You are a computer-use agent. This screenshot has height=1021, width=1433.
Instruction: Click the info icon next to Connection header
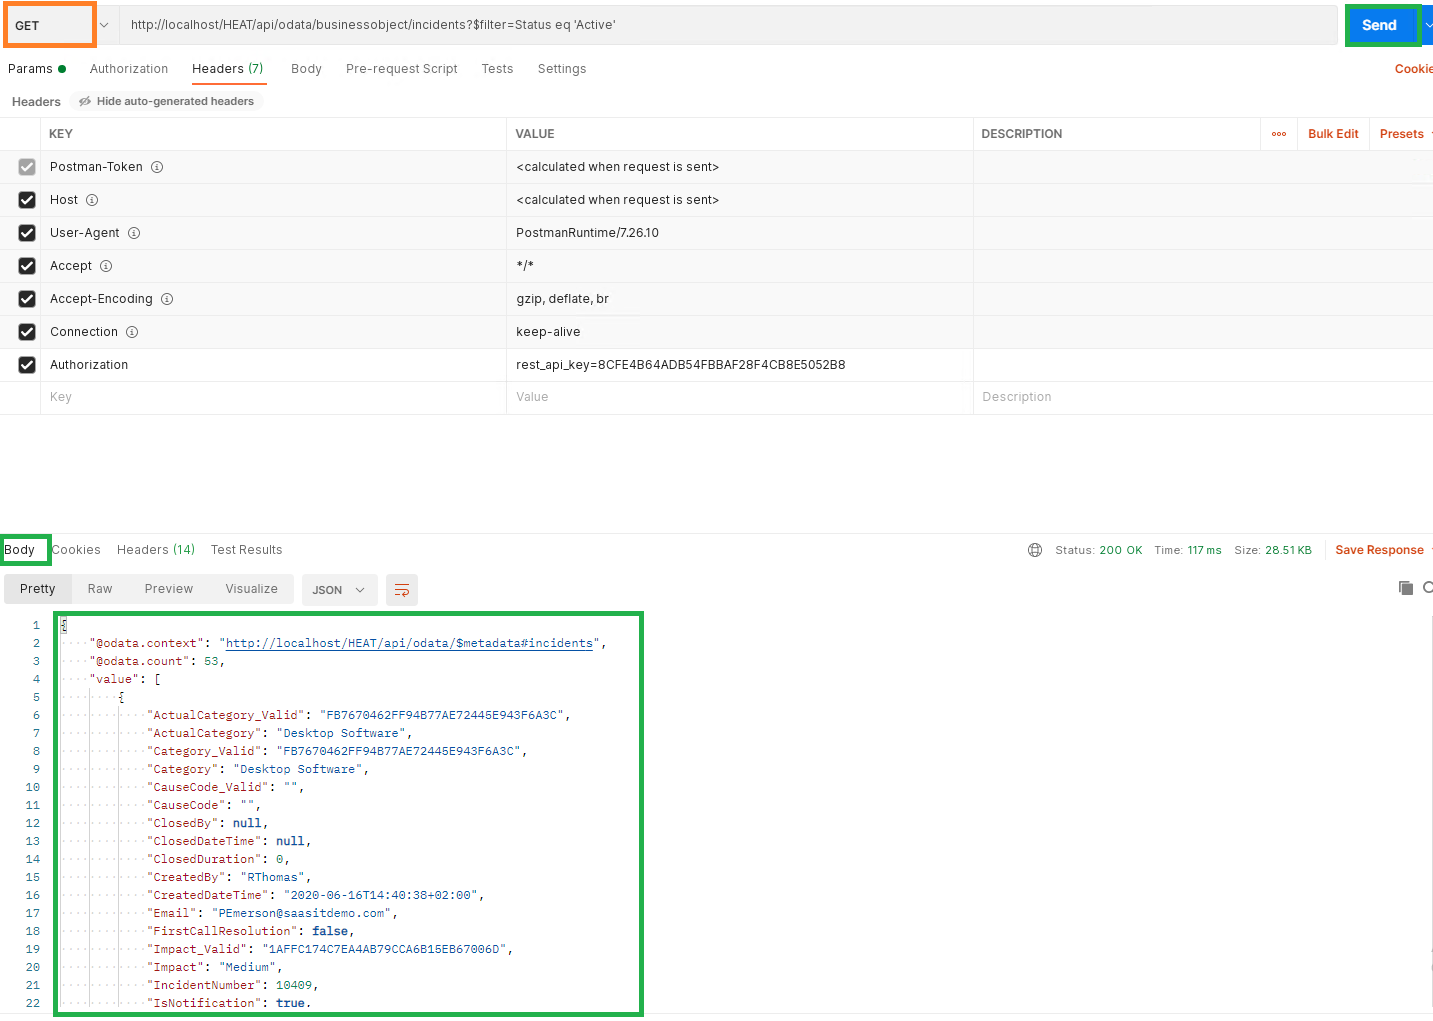coord(133,331)
